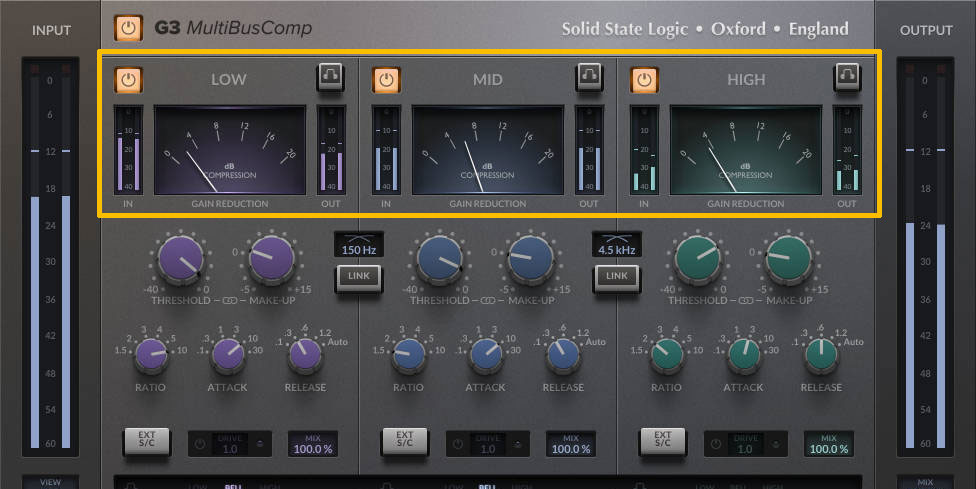Toggle LOW band EXT S/C button
This screenshot has height=489, width=976.
click(146, 442)
